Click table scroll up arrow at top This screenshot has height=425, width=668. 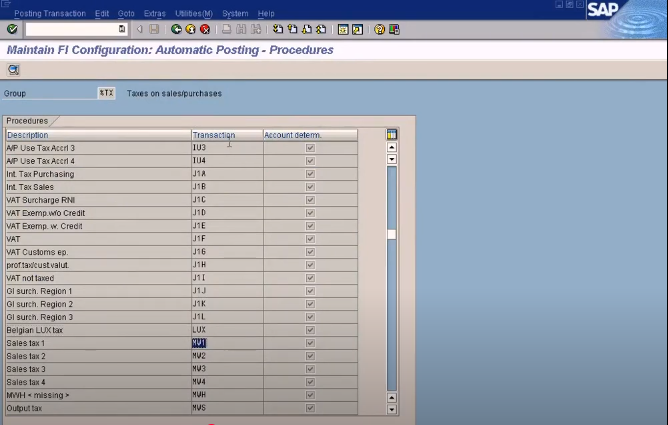392,147
